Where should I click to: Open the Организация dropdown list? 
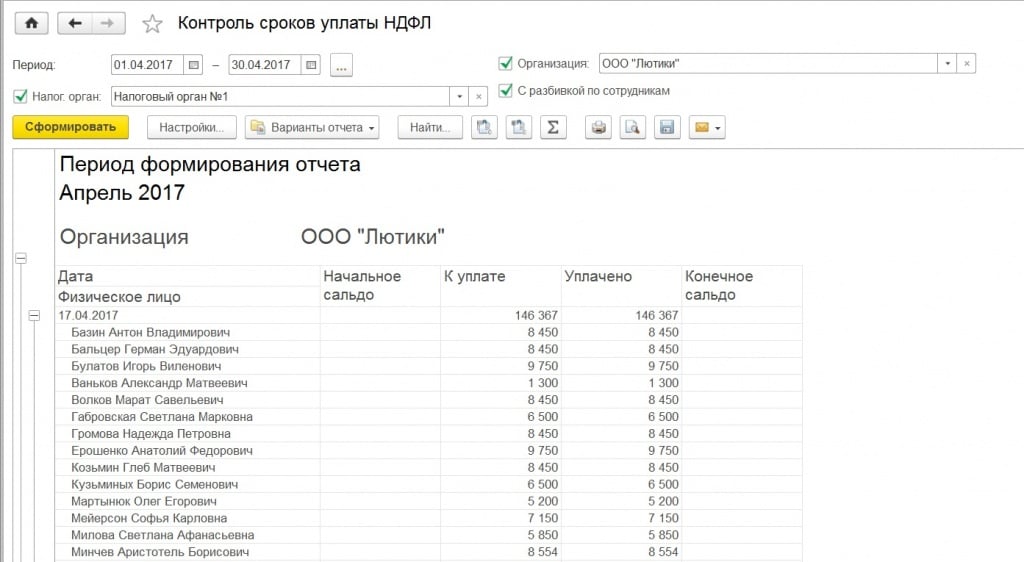tap(946, 64)
